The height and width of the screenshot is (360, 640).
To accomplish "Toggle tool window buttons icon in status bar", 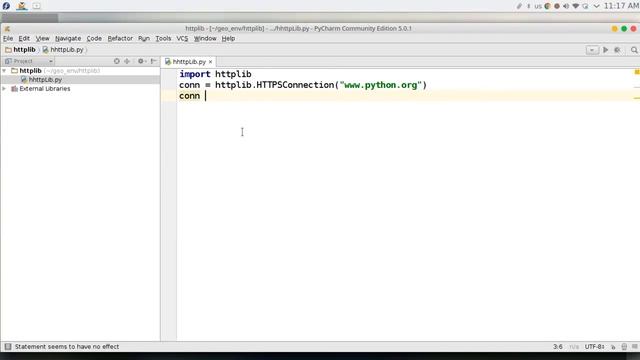I will point(8,347).
